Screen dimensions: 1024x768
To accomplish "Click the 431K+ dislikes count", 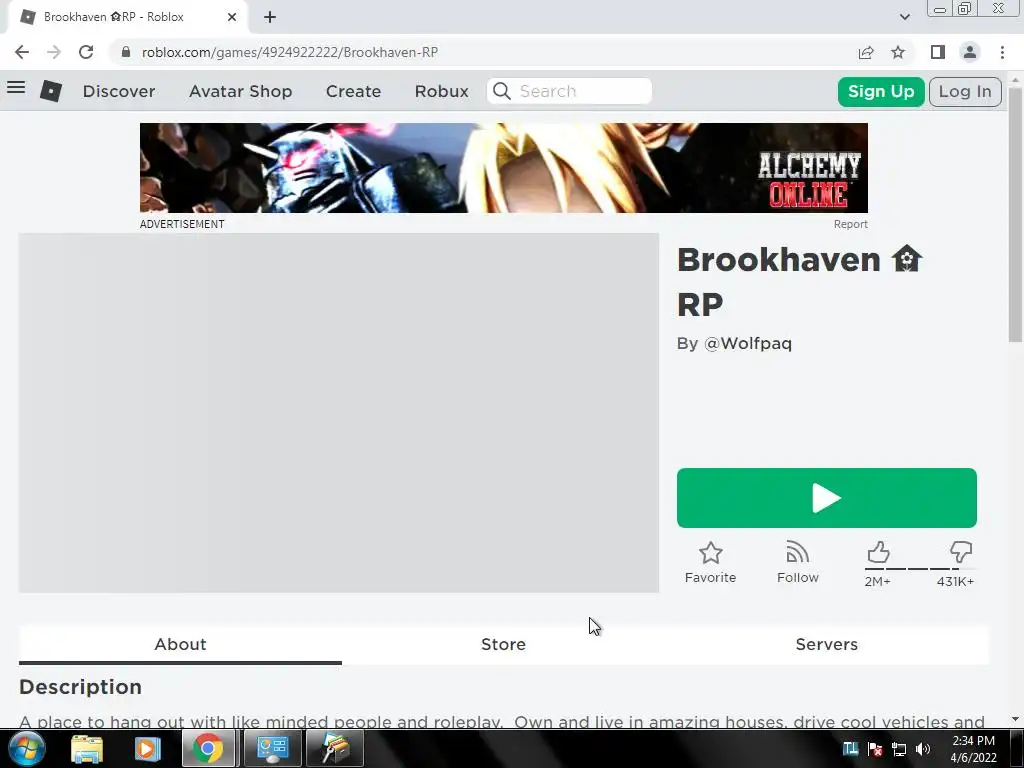I will 955,581.
